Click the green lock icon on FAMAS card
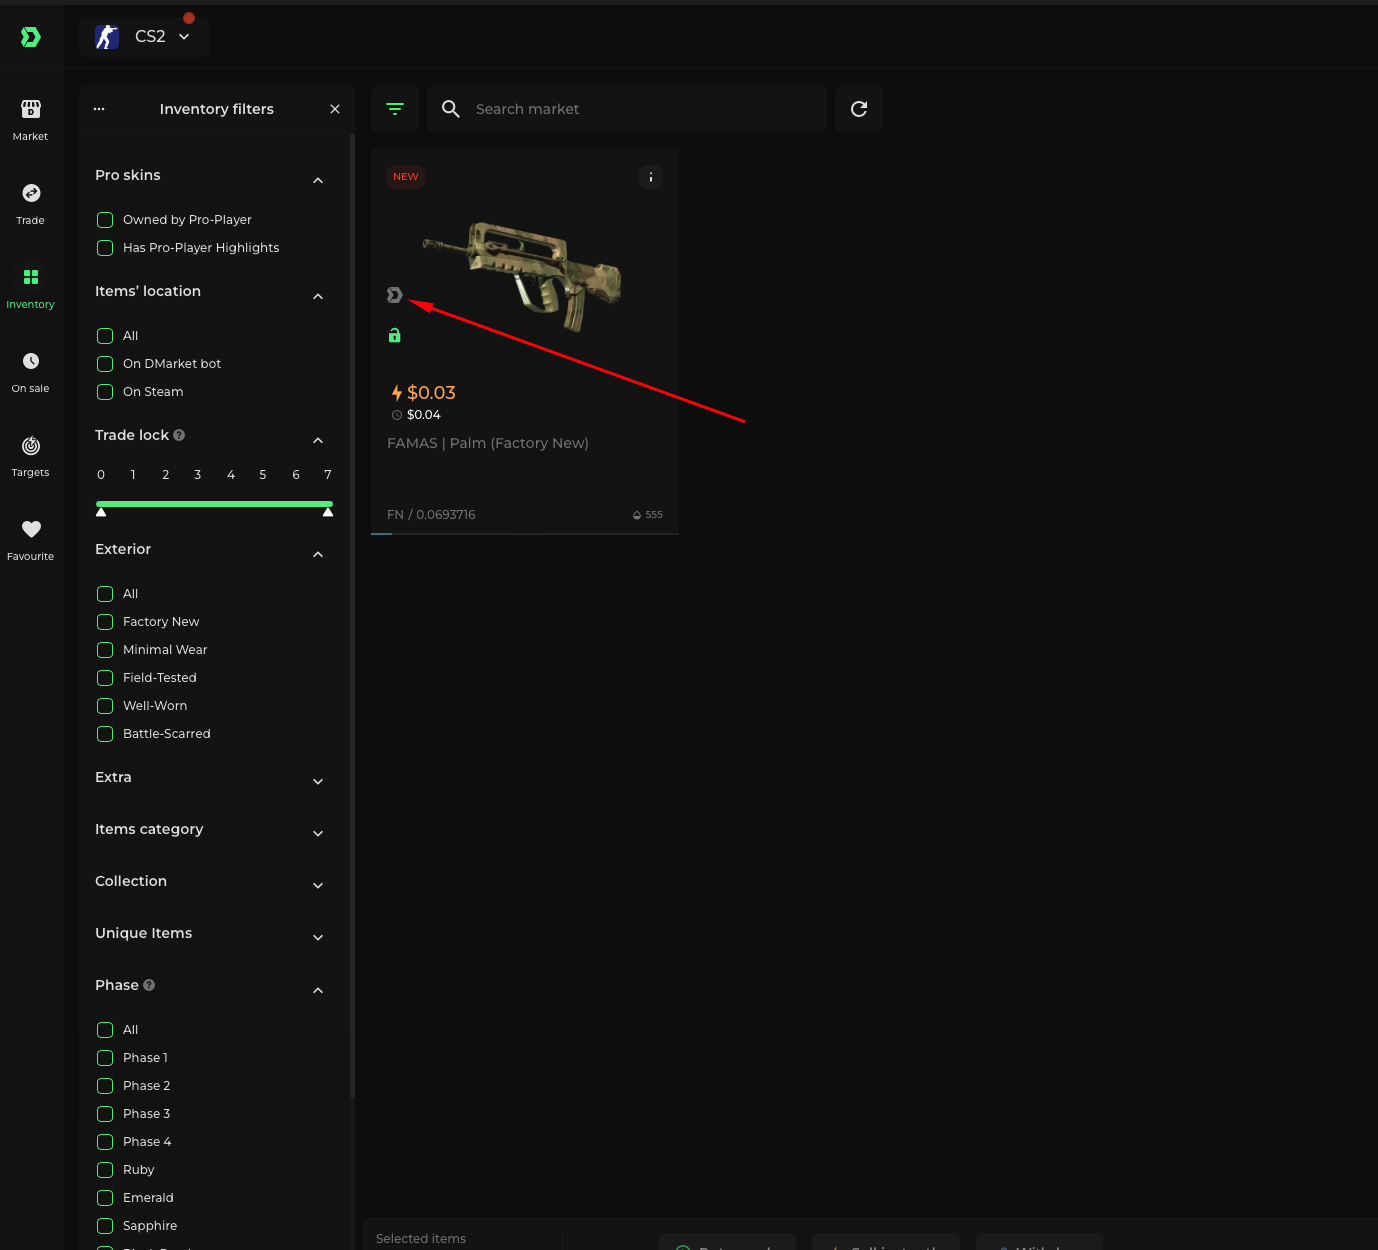This screenshot has height=1250, width=1378. click(x=395, y=335)
